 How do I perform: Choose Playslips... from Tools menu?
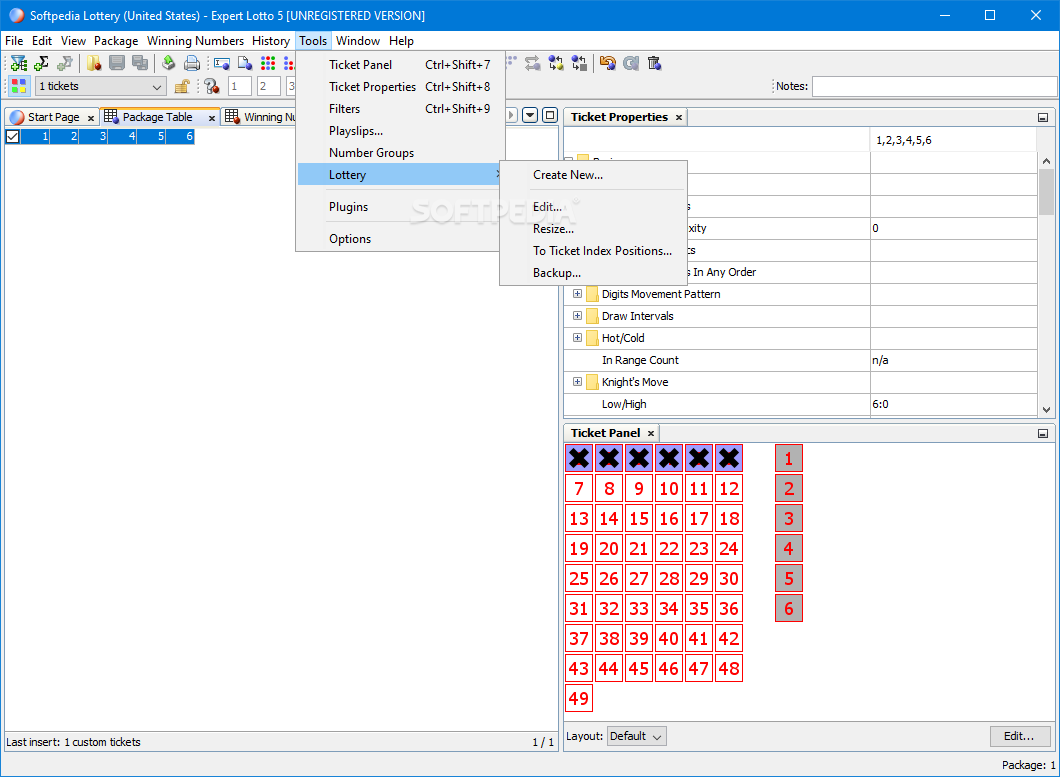click(x=356, y=131)
